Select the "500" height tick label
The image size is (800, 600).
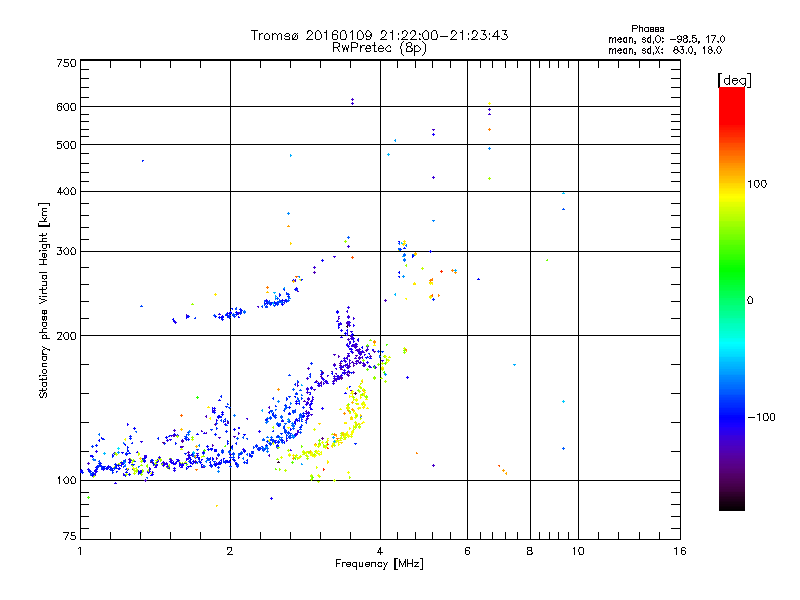click(x=66, y=145)
